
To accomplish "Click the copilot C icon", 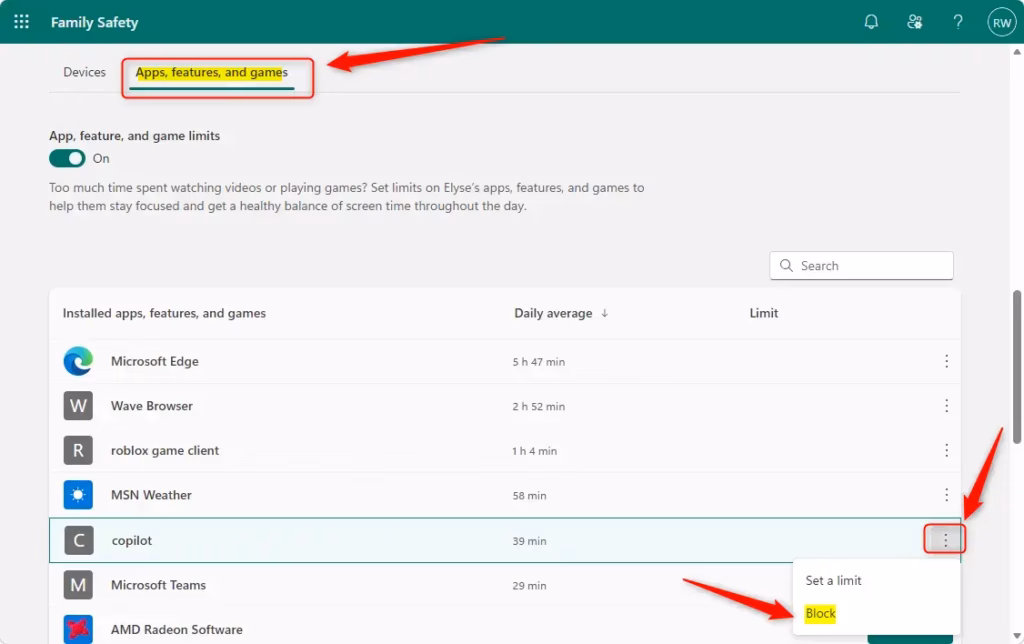I will (79, 540).
